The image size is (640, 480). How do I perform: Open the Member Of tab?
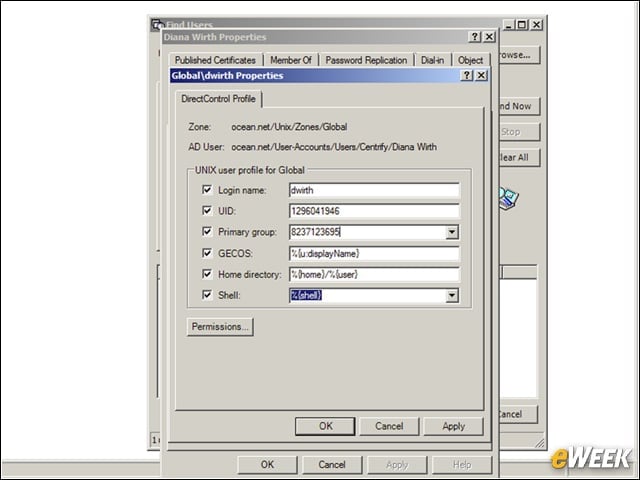291,60
